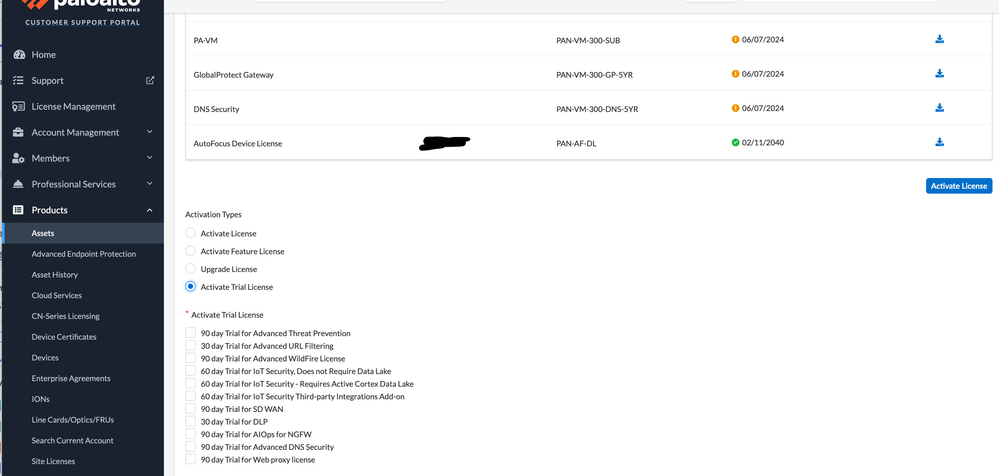Enable 30 day Trial for DLP
This screenshot has height=476, width=999.
pyautogui.click(x=191, y=422)
